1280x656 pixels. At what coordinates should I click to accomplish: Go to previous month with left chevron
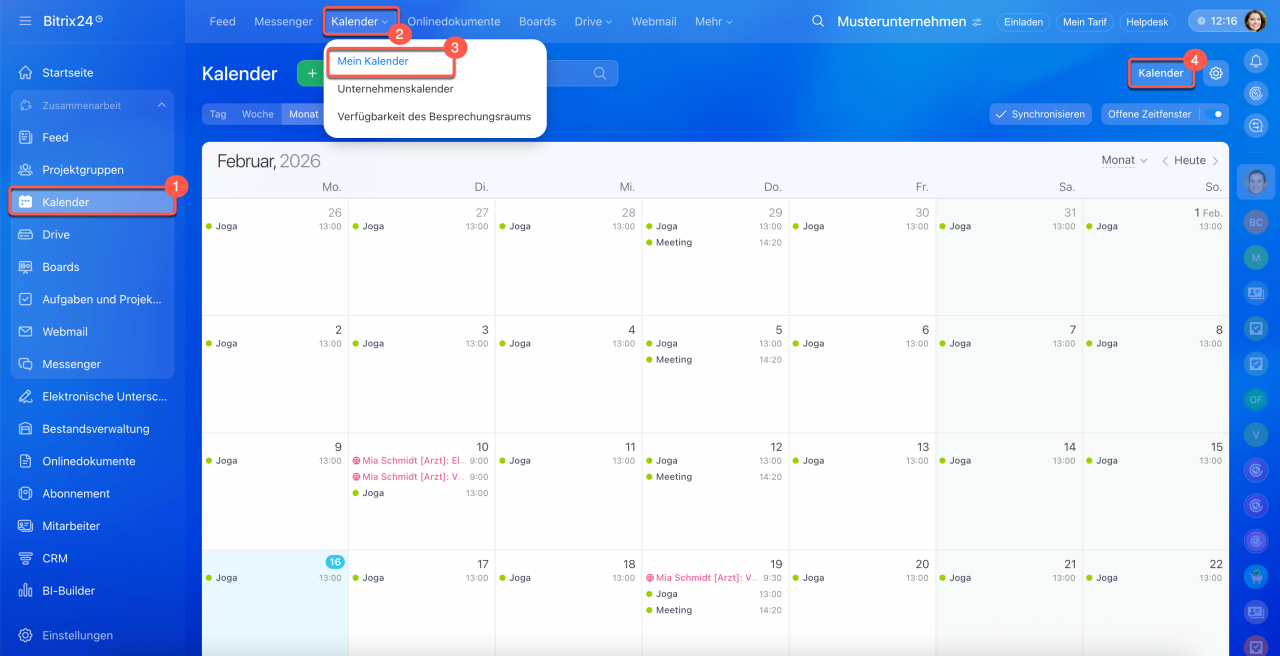coord(1164,160)
